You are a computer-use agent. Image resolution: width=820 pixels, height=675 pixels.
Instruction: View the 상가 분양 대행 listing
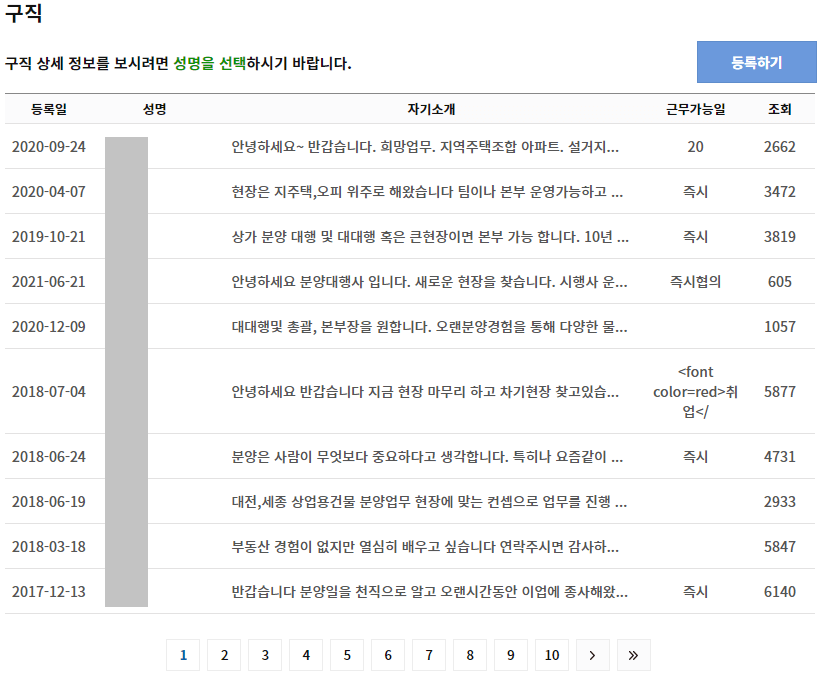pos(428,237)
